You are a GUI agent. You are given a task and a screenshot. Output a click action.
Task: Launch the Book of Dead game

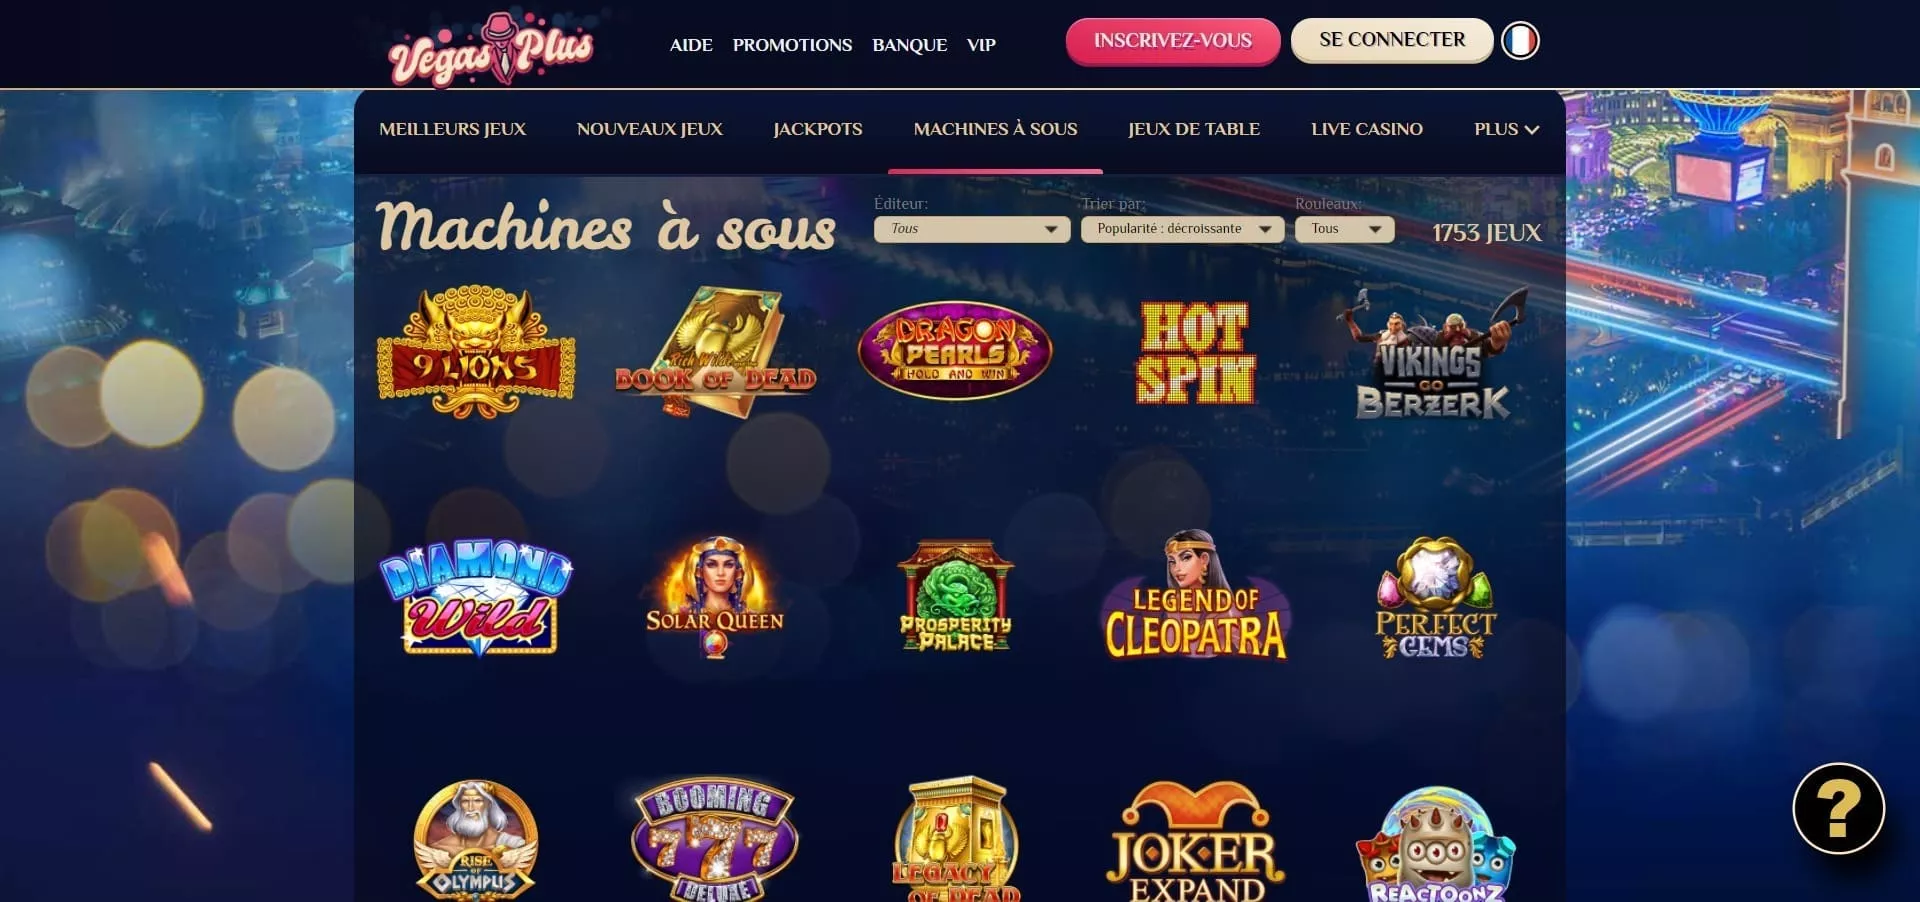click(716, 352)
